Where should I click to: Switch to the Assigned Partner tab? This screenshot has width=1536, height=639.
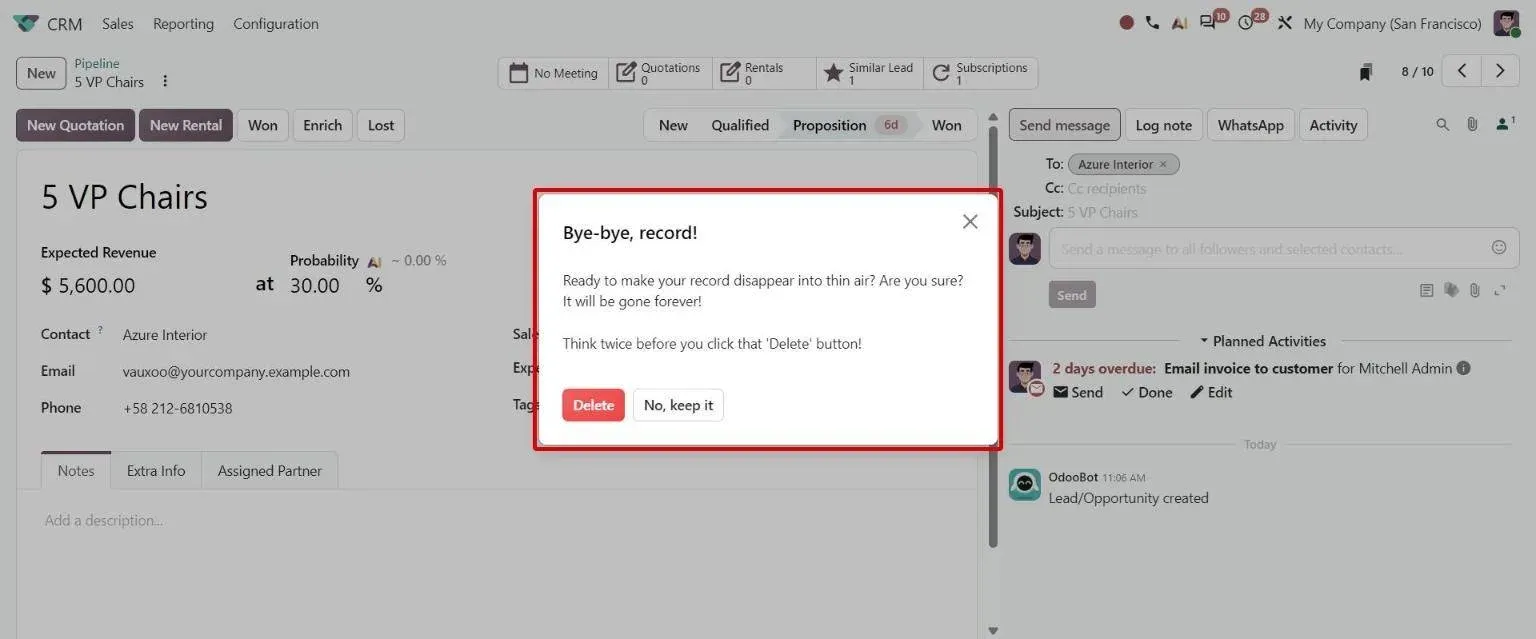coord(270,470)
